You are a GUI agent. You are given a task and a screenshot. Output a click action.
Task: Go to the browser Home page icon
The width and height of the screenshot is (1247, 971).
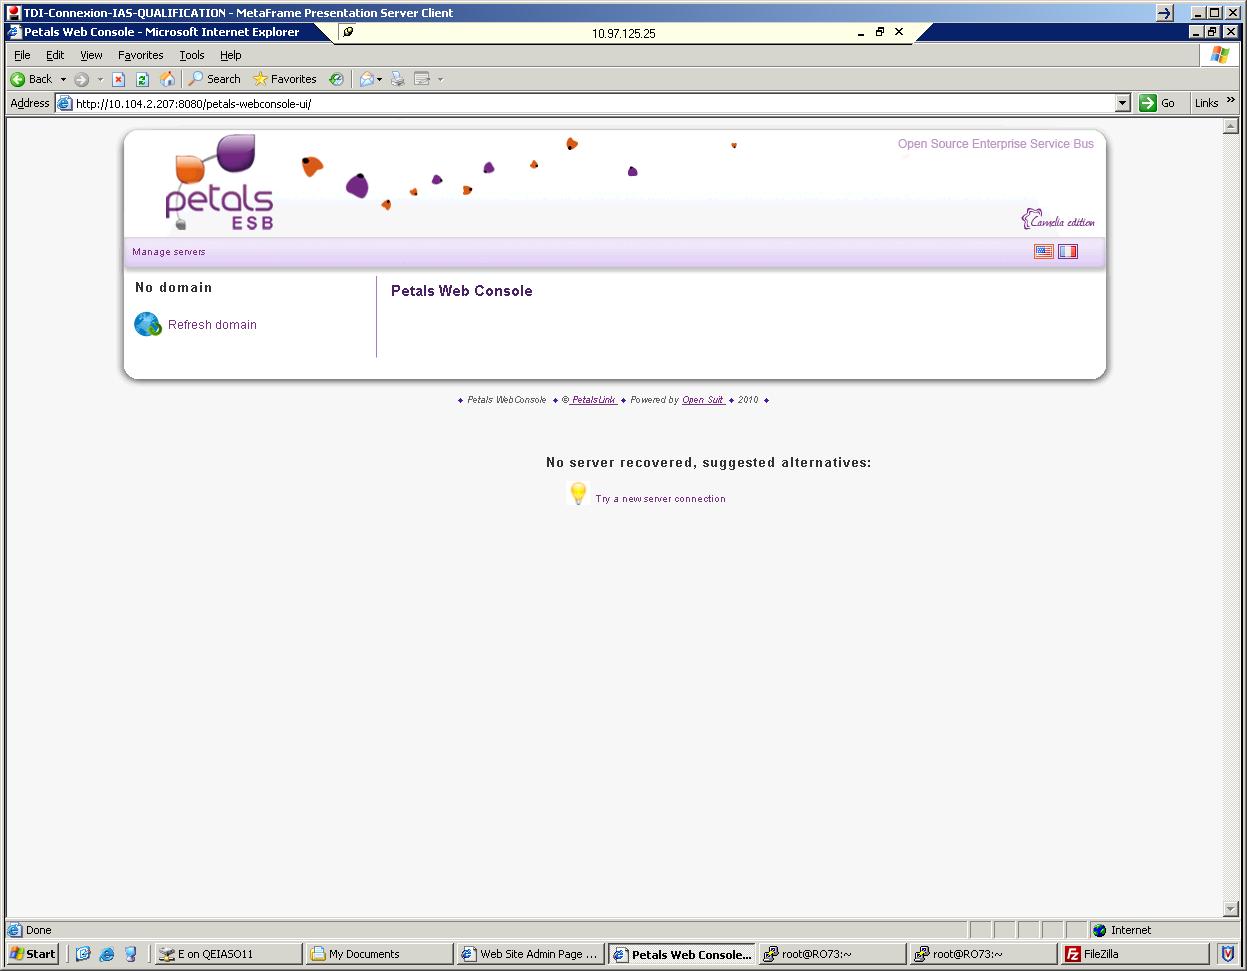[167, 79]
